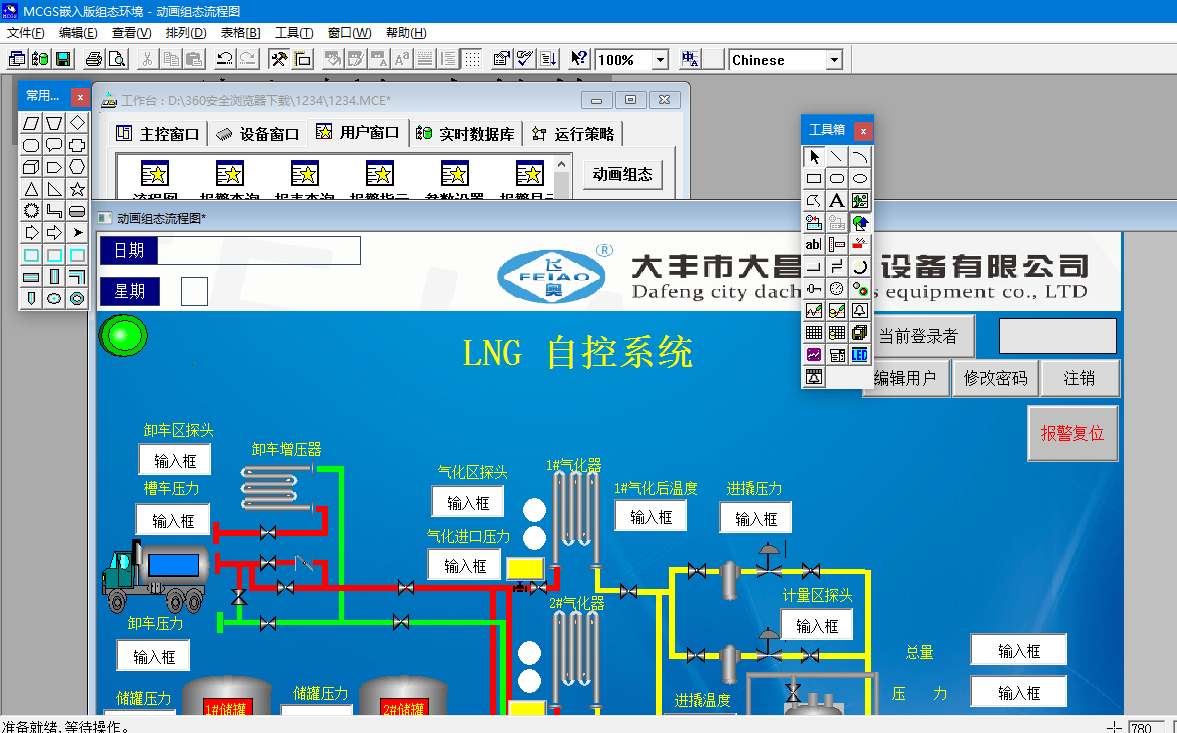Select the alarm bell component in toolbox
Viewport: 1177px width, 733px height.
pyautogui.click(x=860, y=311)
